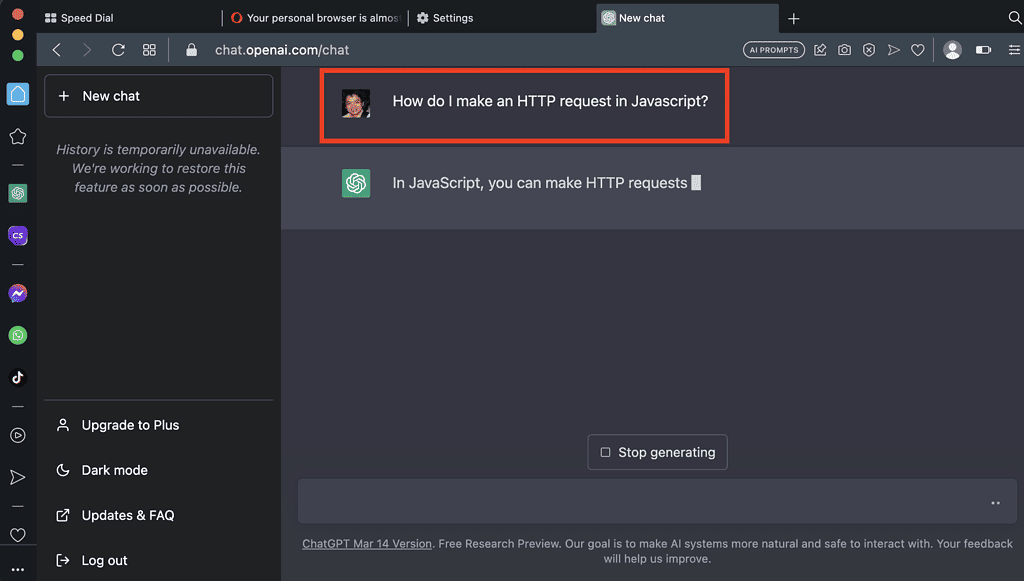Screen dimensions: 1024x581
Task: Open TikTok in the sidebar
Action: (18, 377)
